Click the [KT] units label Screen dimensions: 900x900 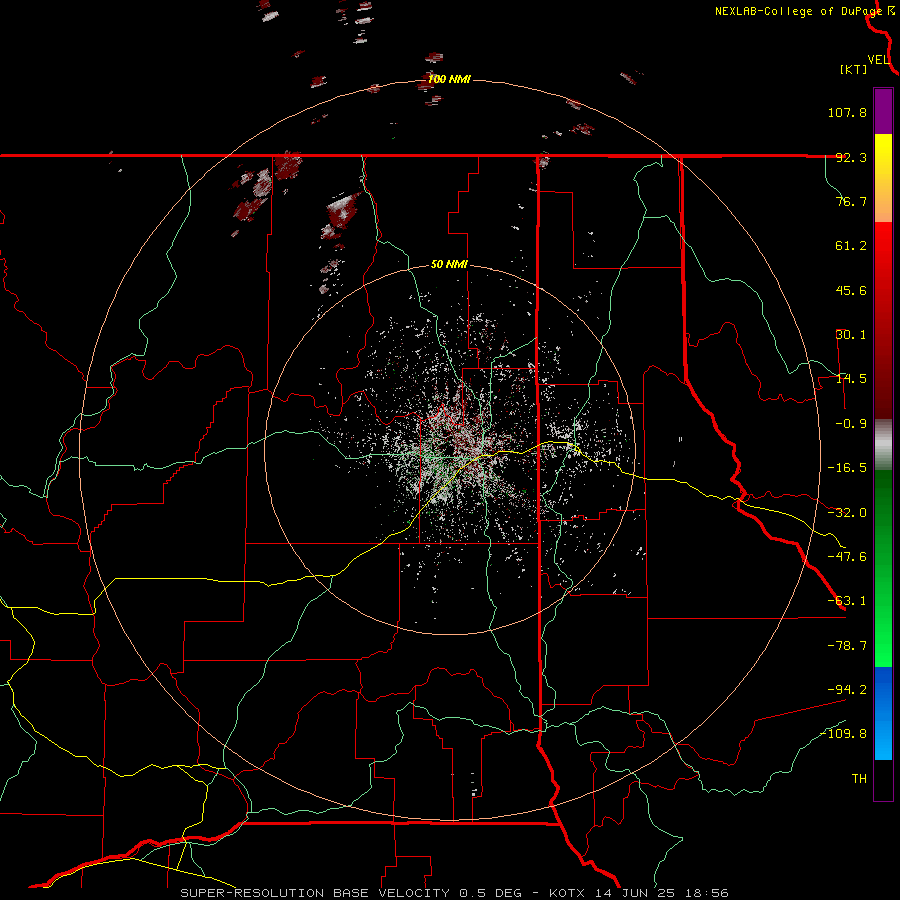click(x=853, y=69)
